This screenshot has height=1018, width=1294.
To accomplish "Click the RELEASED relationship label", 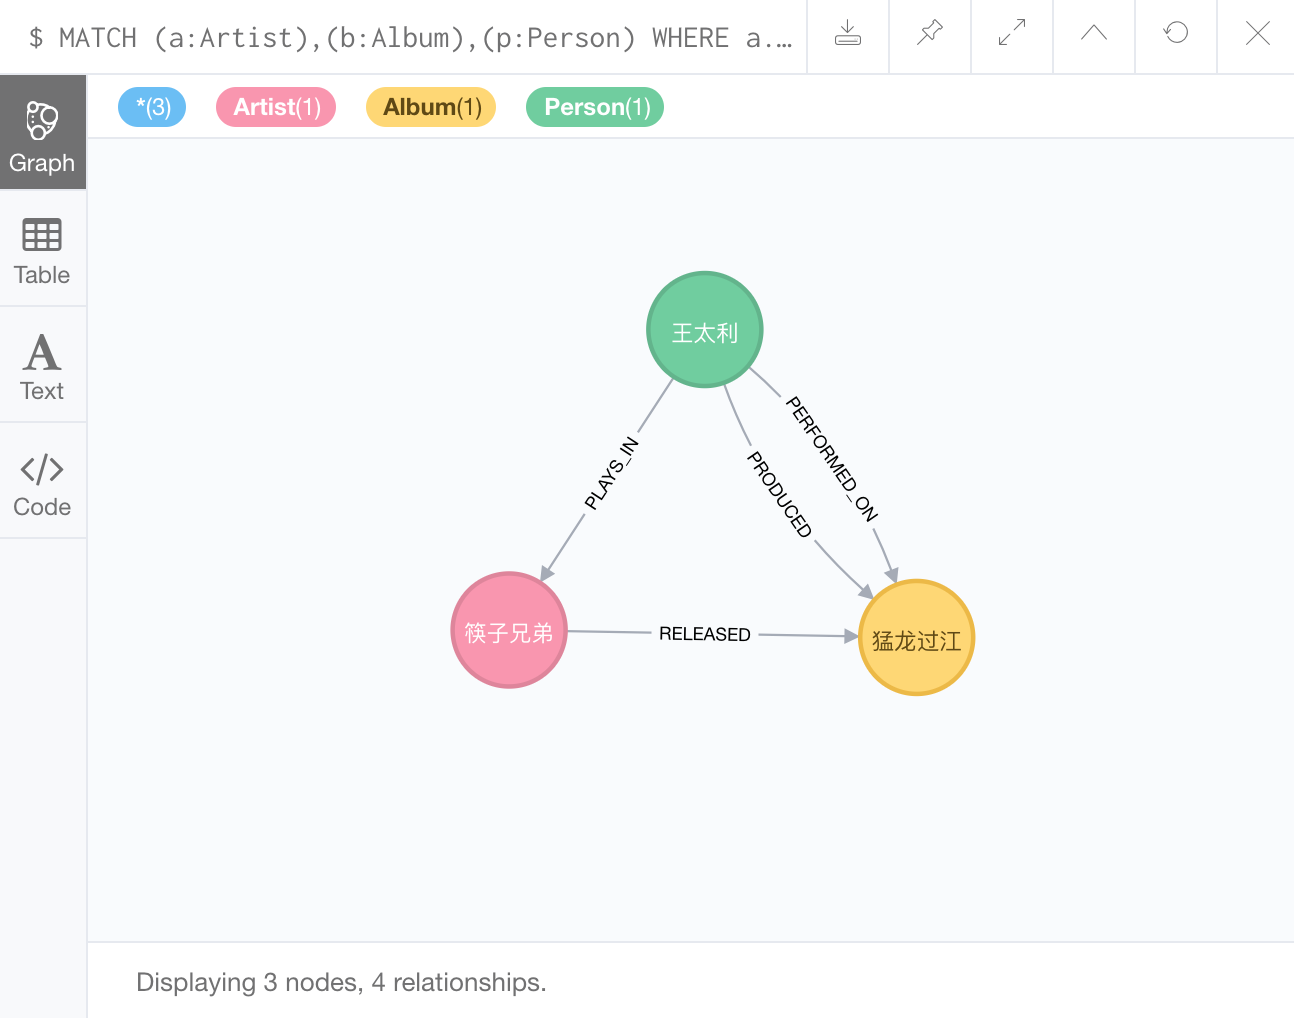I will [704, 634].
